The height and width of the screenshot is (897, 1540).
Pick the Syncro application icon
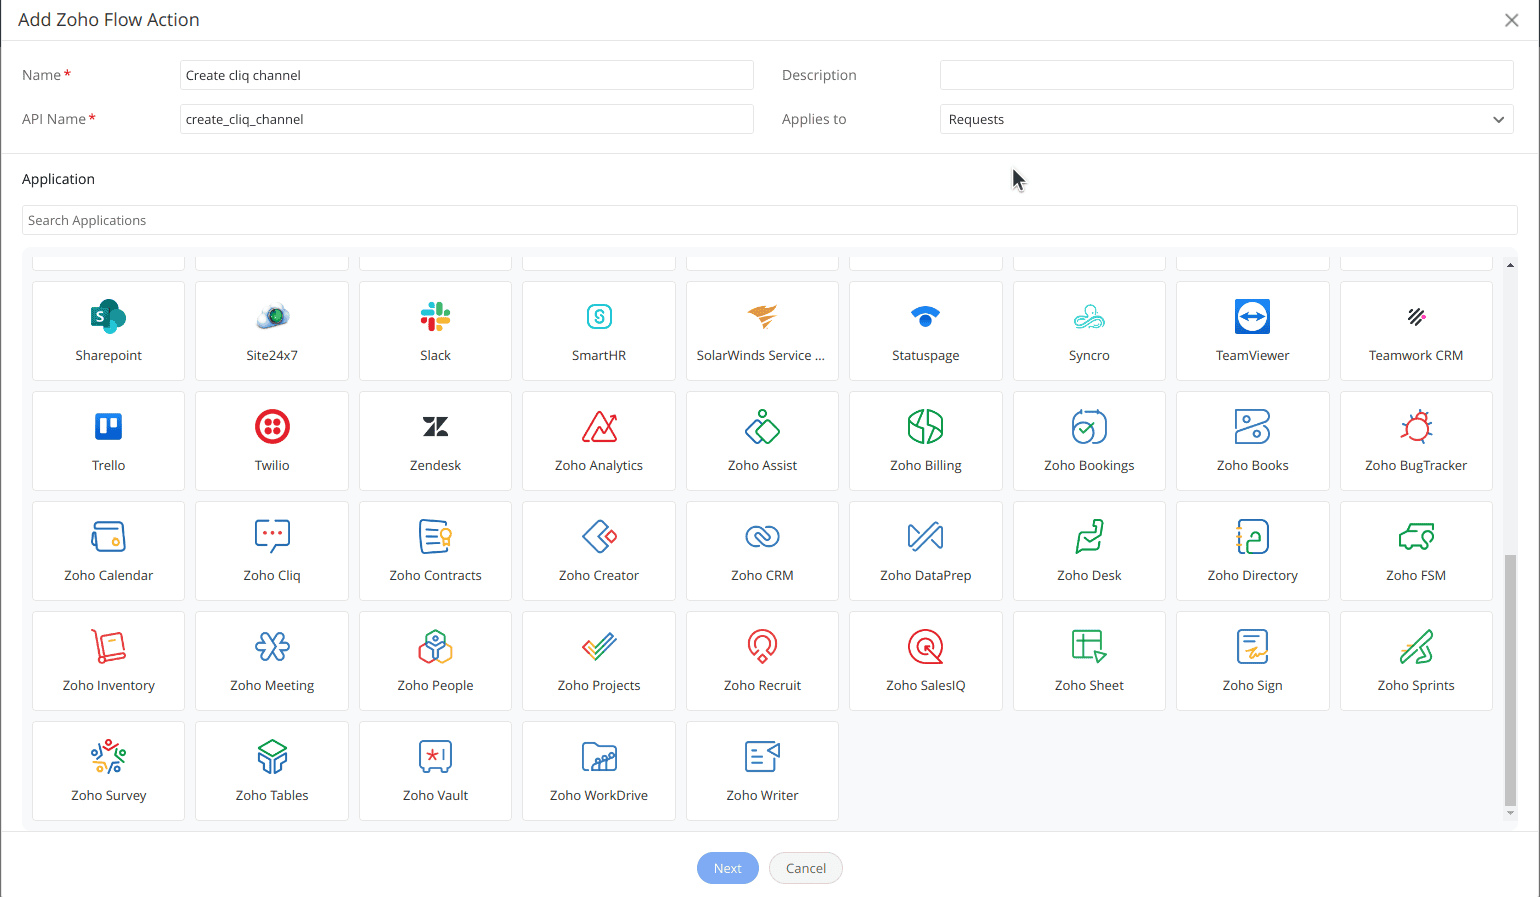1089,331
